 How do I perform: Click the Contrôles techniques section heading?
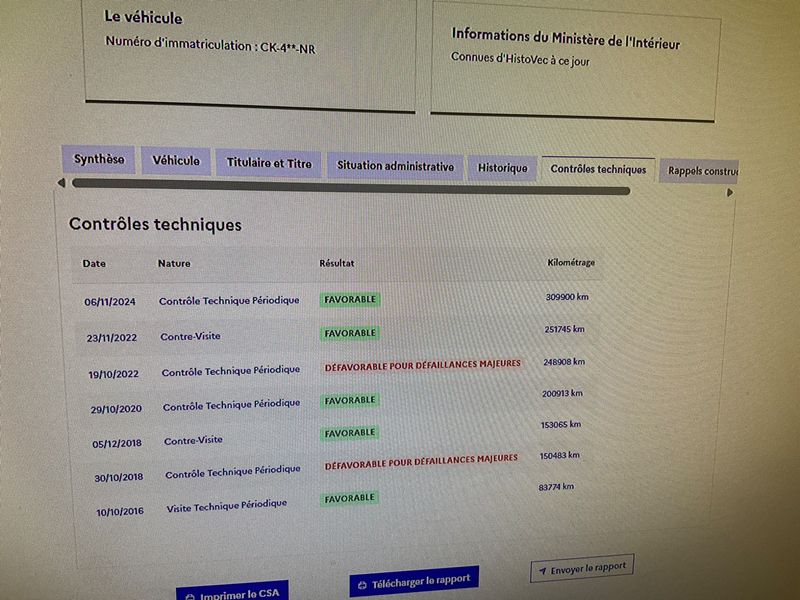coord(155,224)
